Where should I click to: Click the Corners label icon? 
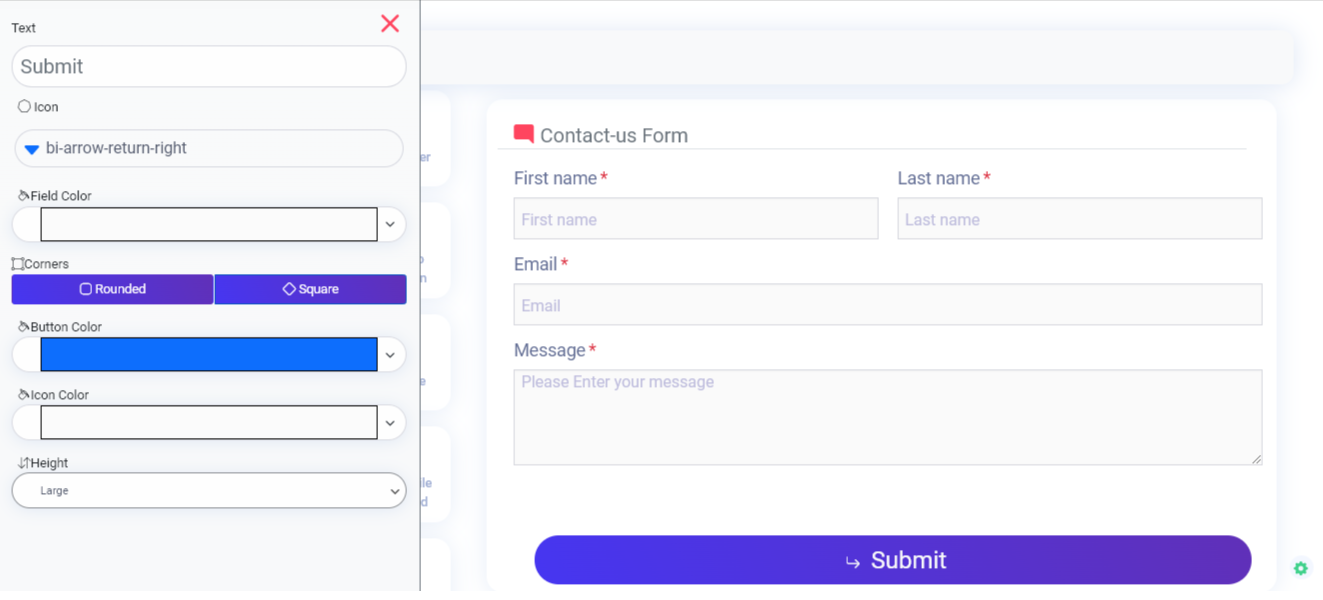coord(17,264)
